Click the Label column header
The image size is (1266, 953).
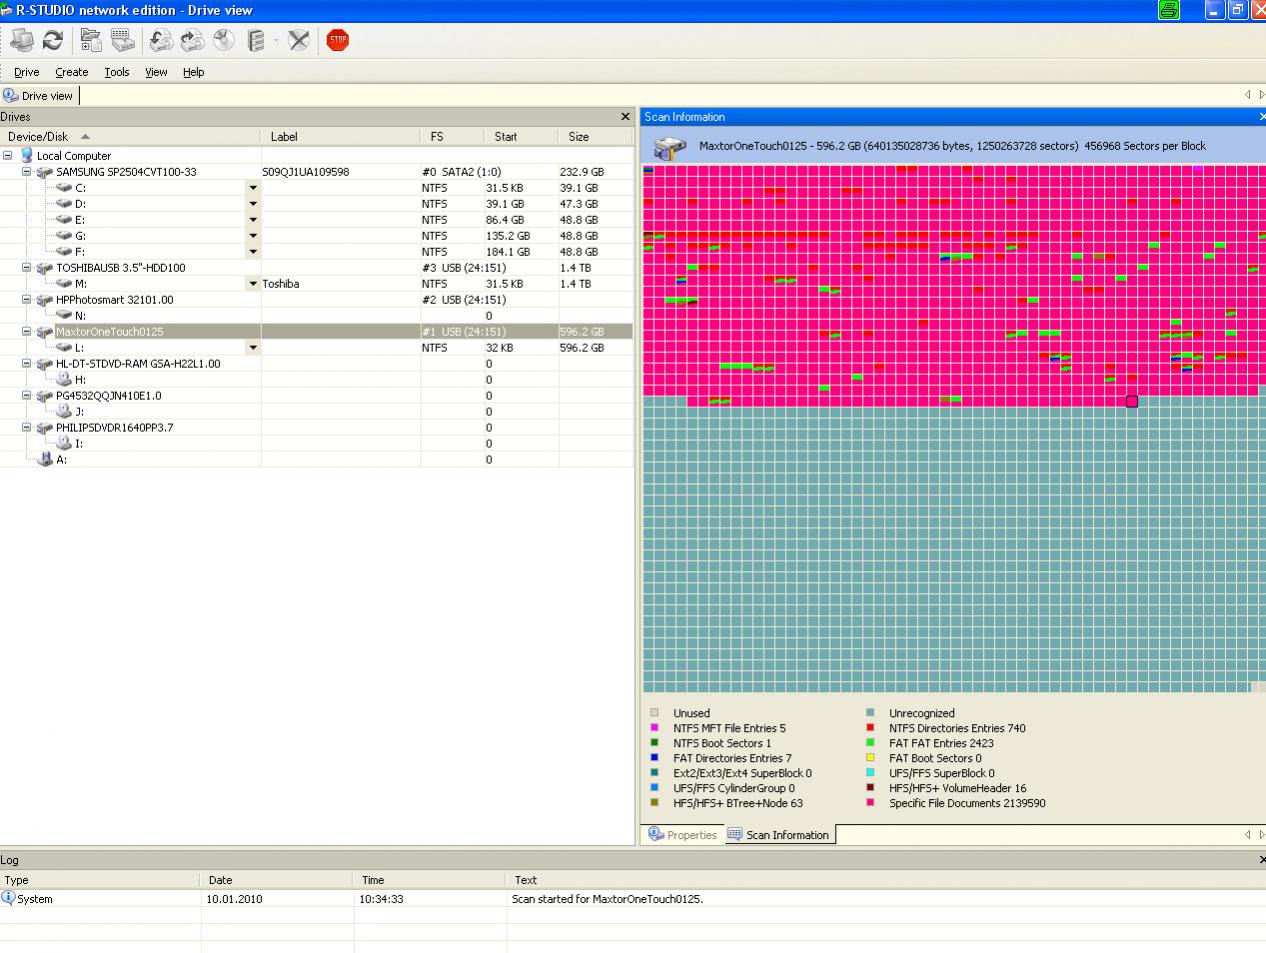point(341,137)
